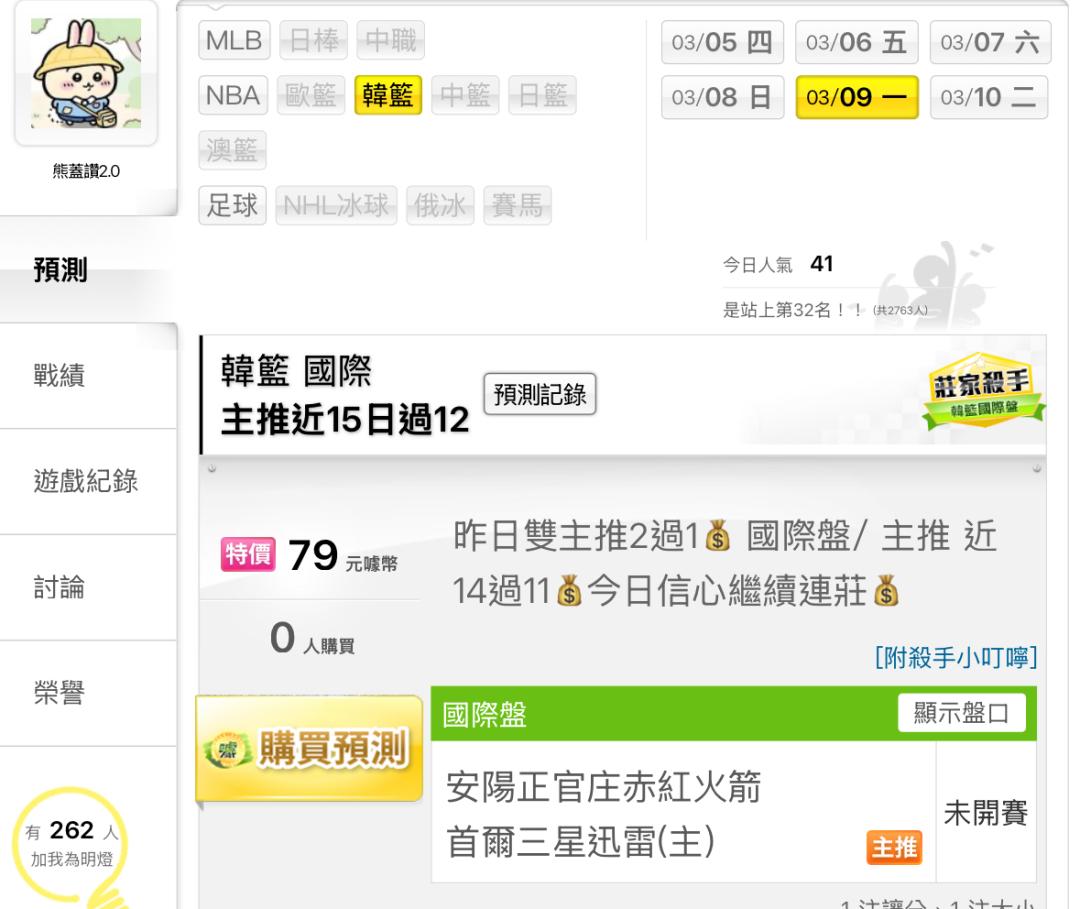Open the 熊蓋讚2.0 rabbit avatar
The width and height of the screenshot is (1080, 909).
[86, 73]
